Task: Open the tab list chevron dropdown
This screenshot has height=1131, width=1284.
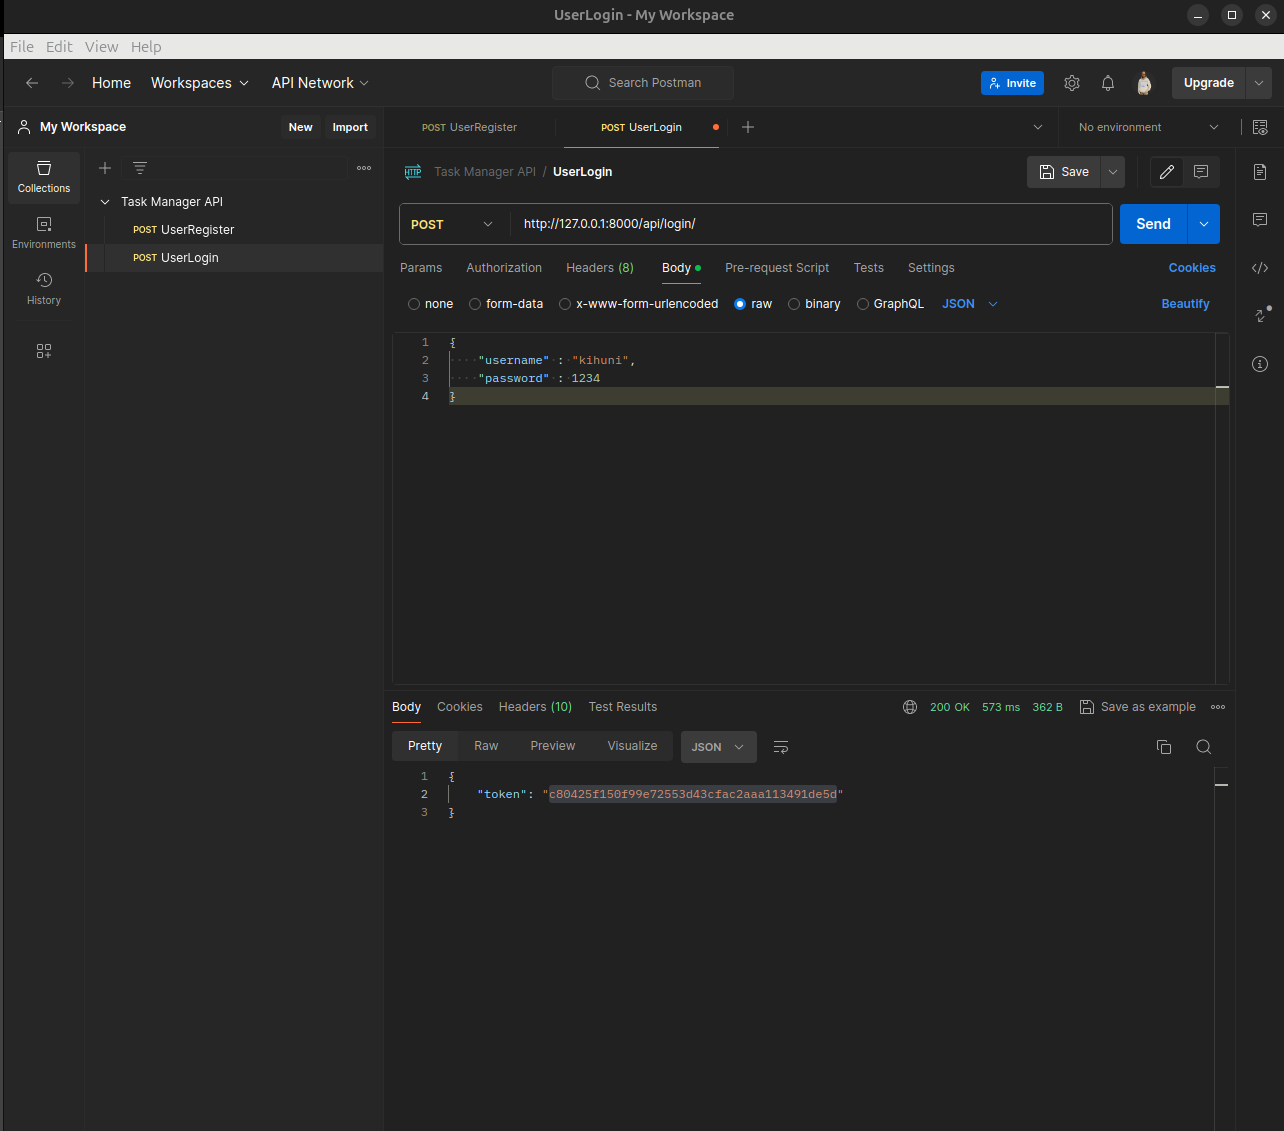Action: pos(1038,127)
